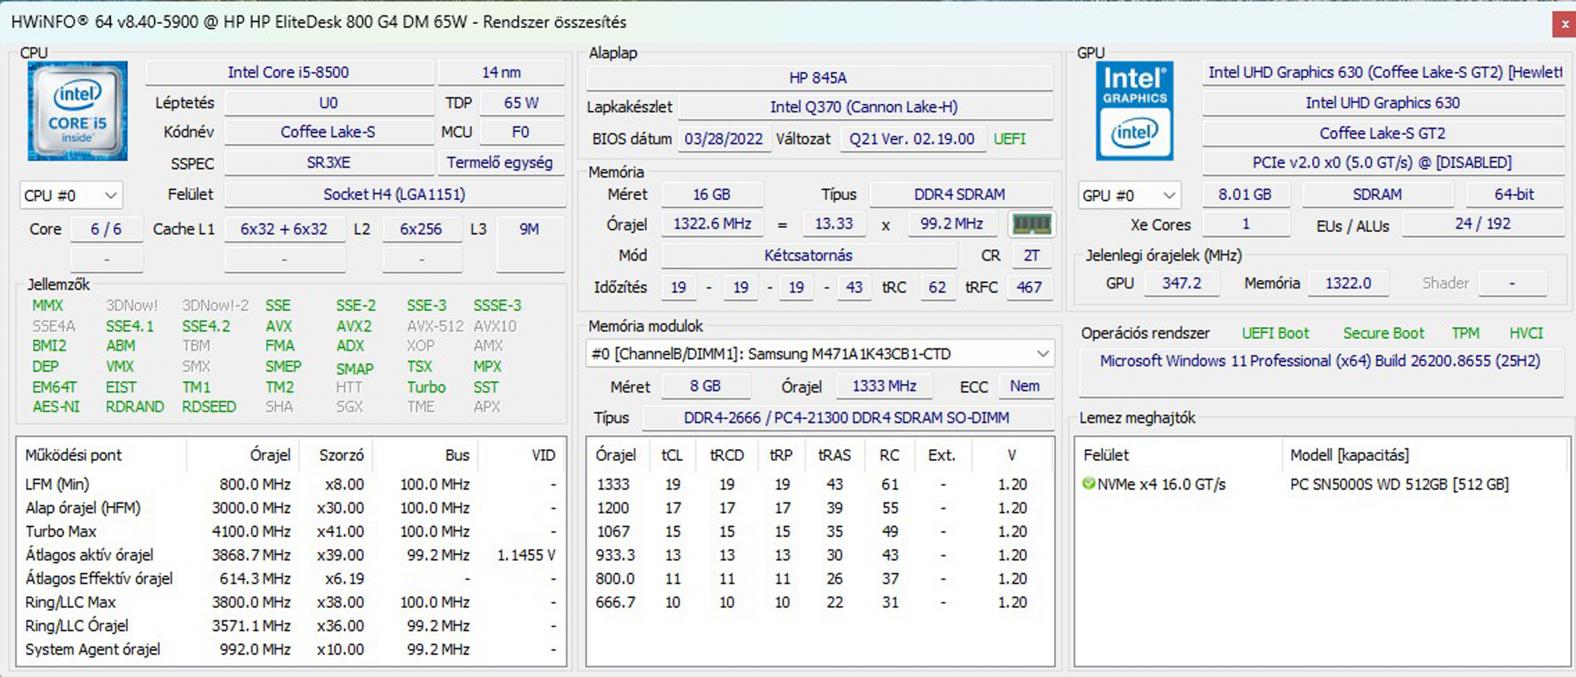The image size is (1576, 677).
Task: Click the Kétcsatornás mode field
Action: click(x=808, y=256)
